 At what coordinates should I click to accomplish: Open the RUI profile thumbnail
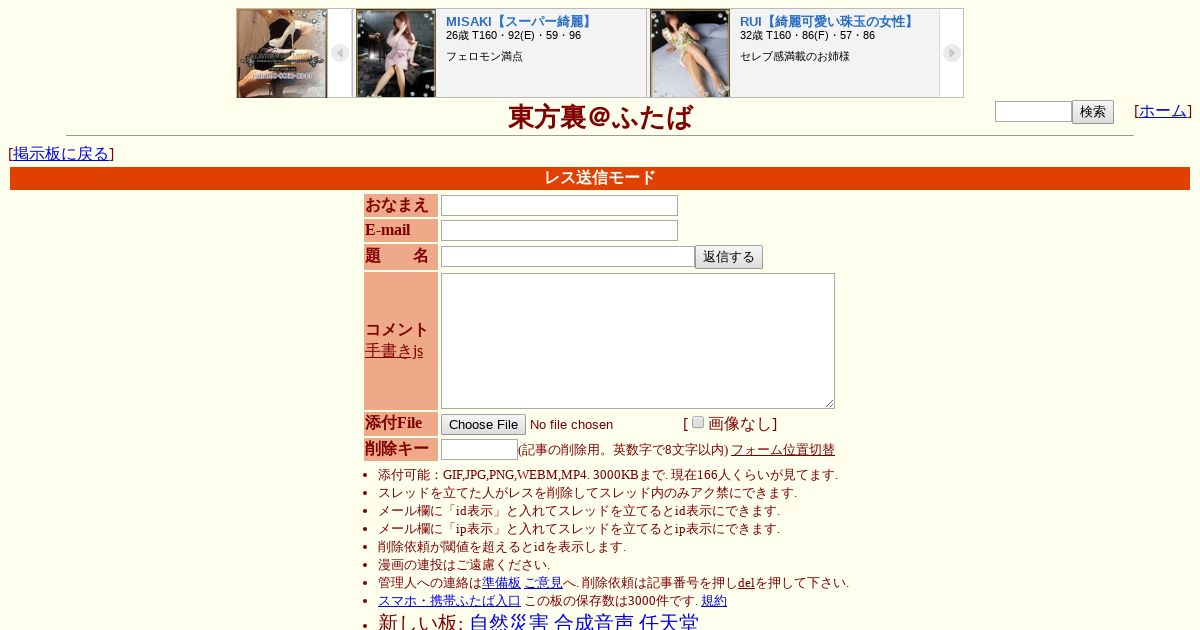tap(690, 53)
